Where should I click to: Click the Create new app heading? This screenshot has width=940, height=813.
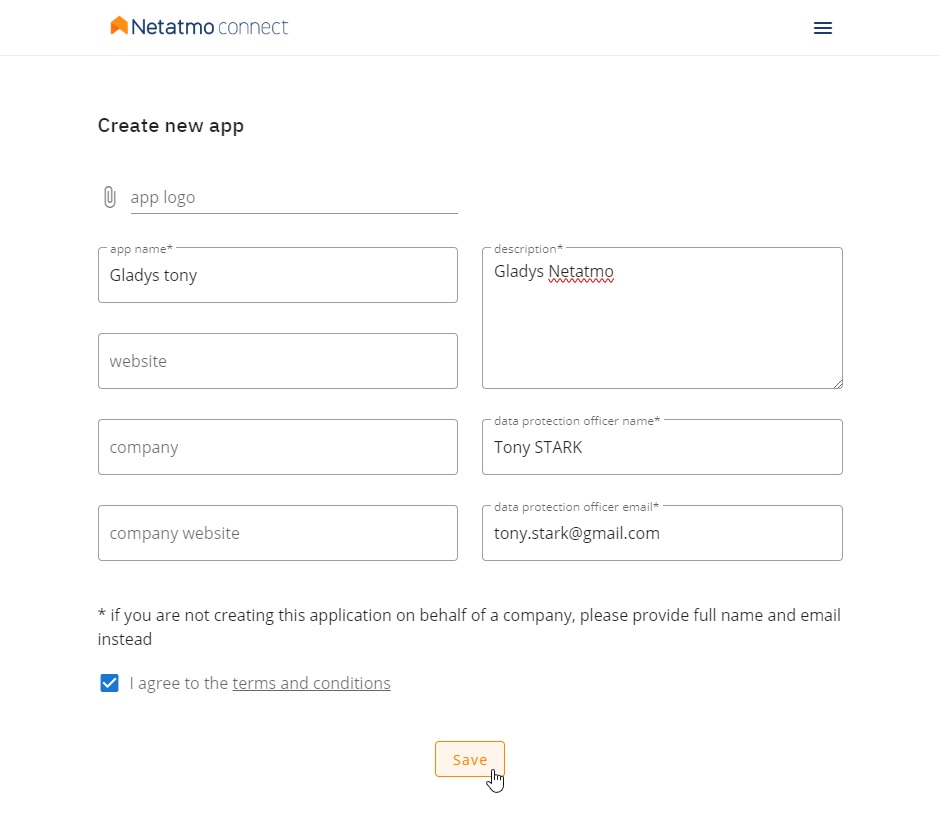click(x=170, y=125)
